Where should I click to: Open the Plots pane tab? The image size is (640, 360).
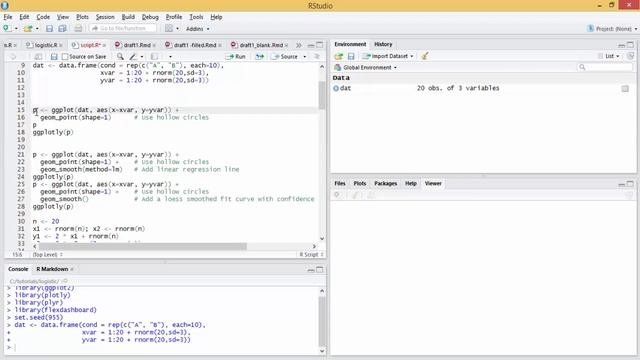point(360,183)
